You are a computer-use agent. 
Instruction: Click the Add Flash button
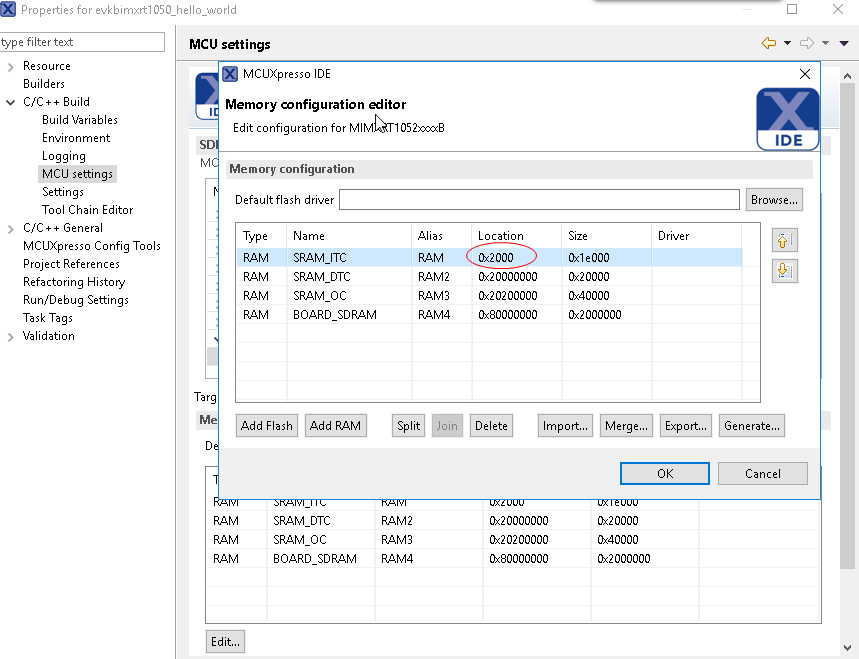click(x=267, y=426)
